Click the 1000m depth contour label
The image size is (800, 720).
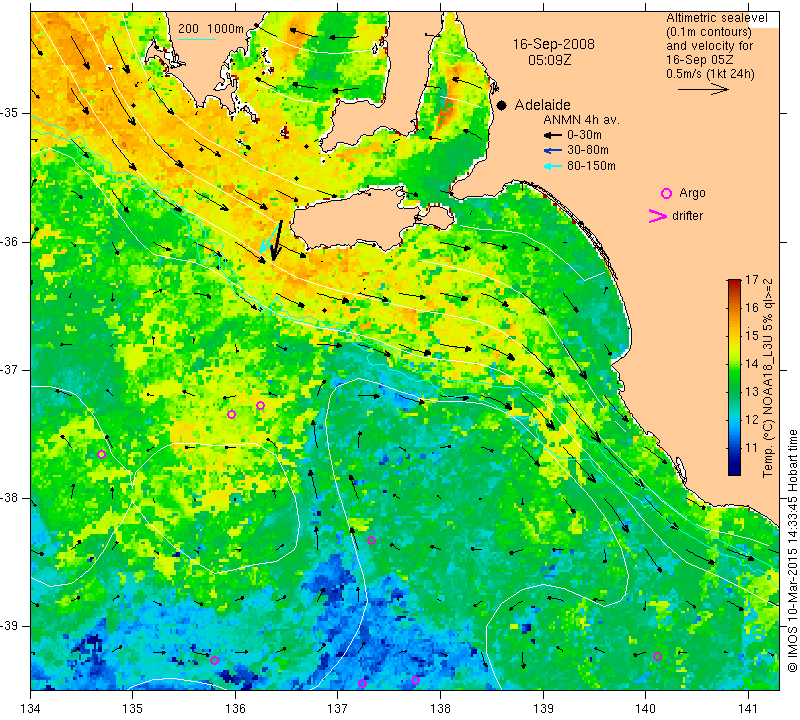(225, 29)
